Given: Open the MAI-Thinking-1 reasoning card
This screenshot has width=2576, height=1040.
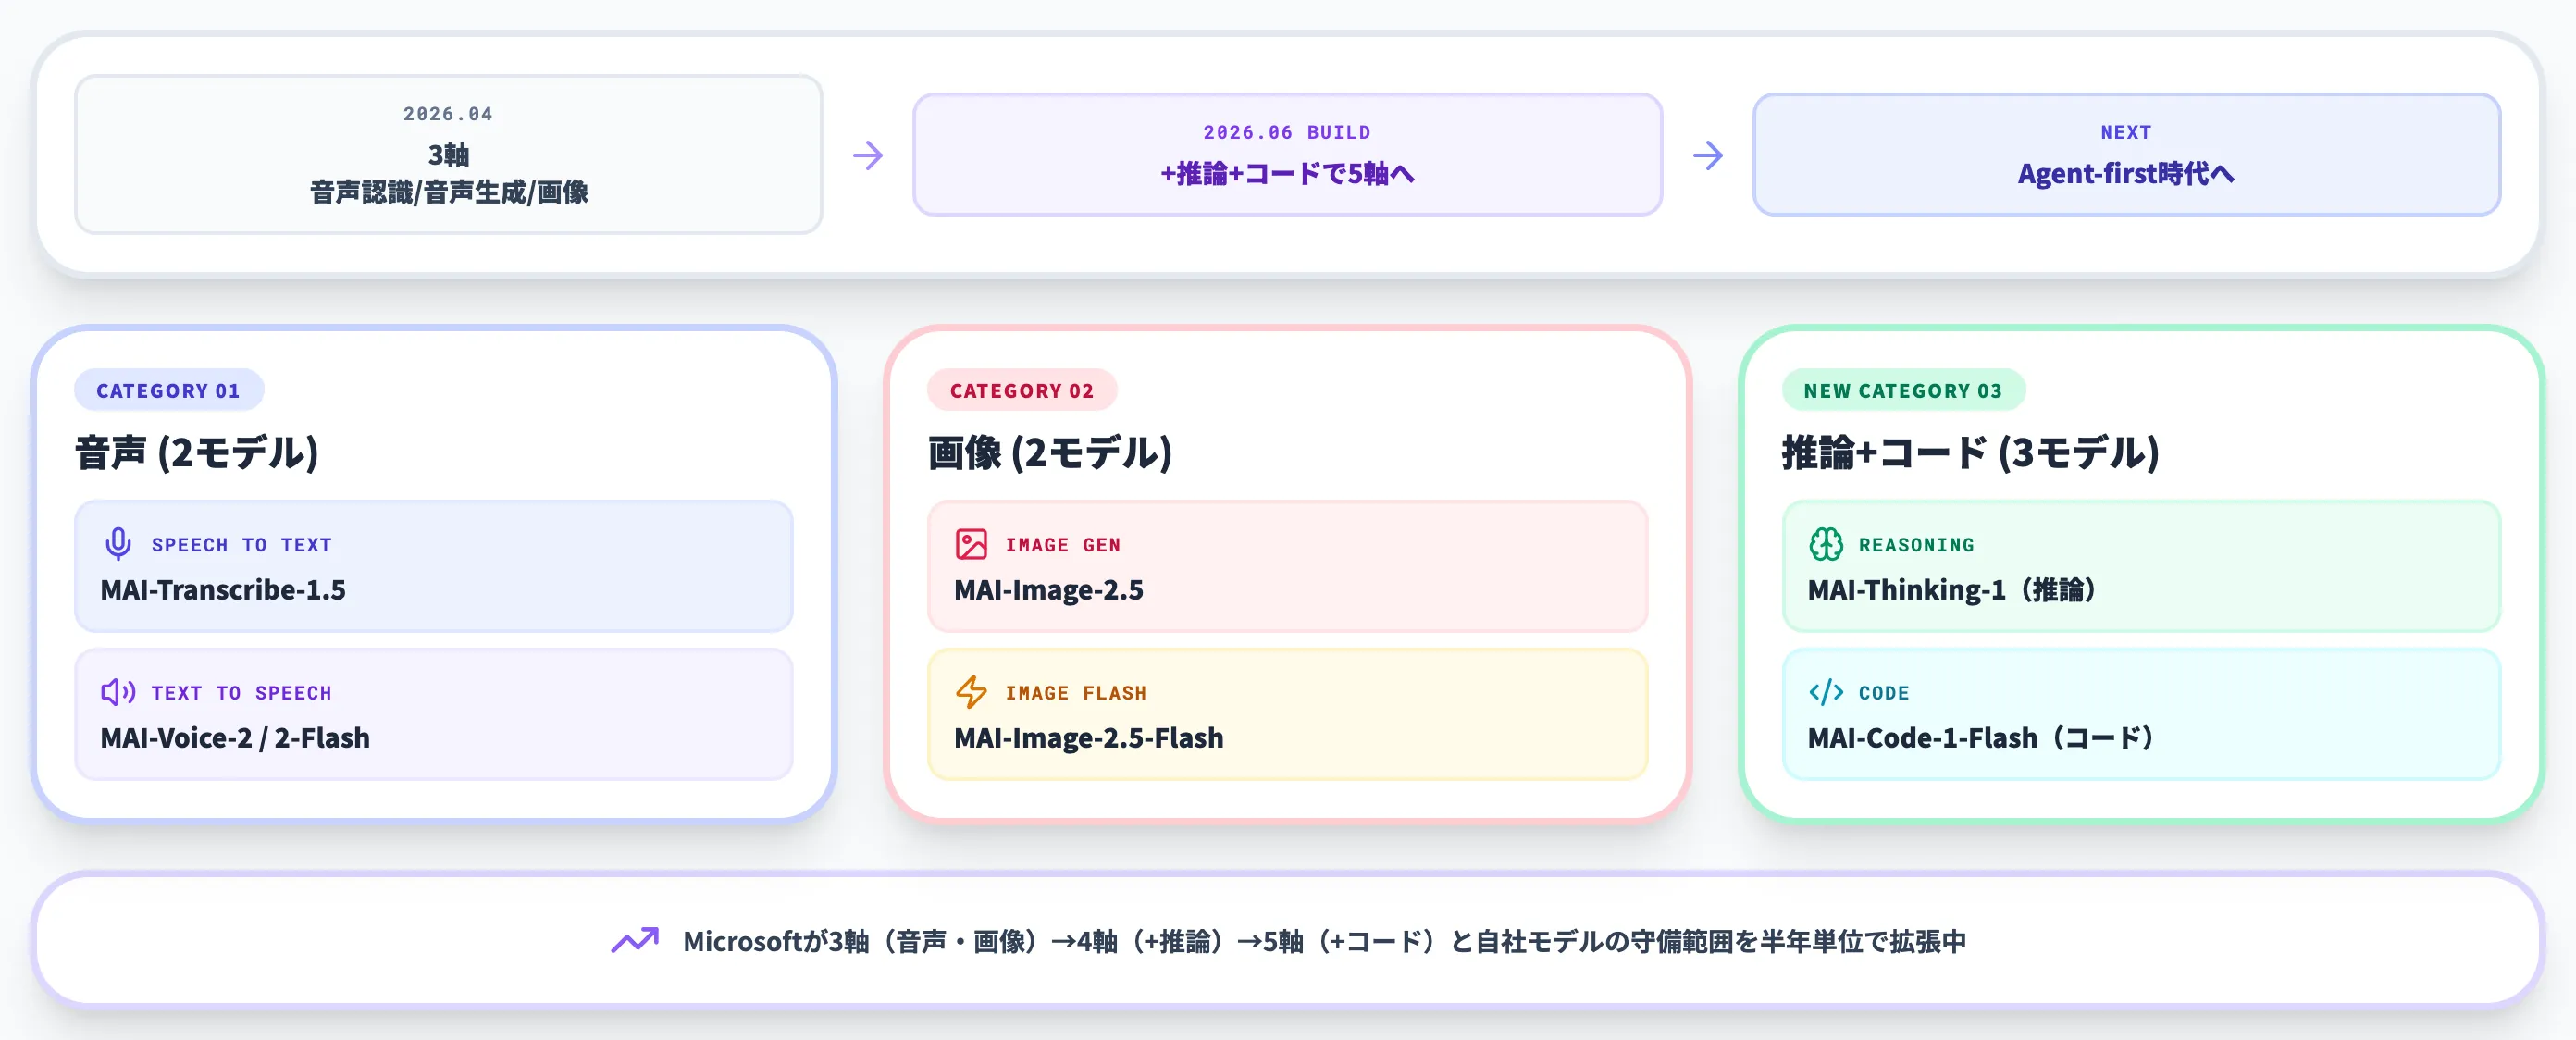Looking at the screenshot, I should pos(2141,566).
